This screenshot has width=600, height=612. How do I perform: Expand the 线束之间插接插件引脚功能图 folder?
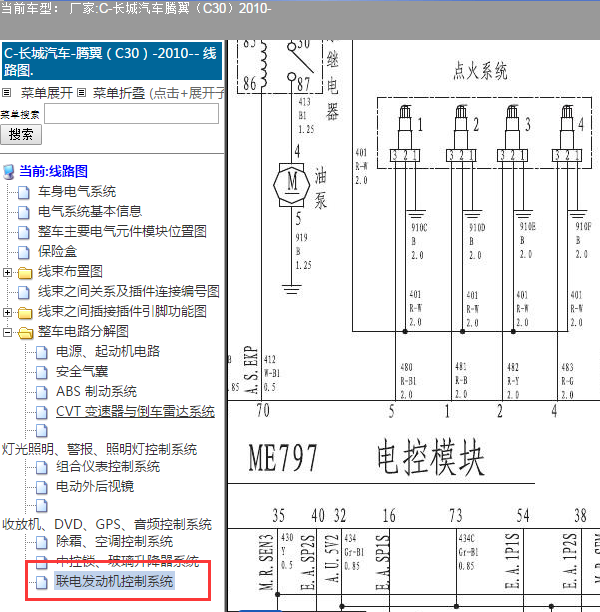pos(7,312)
